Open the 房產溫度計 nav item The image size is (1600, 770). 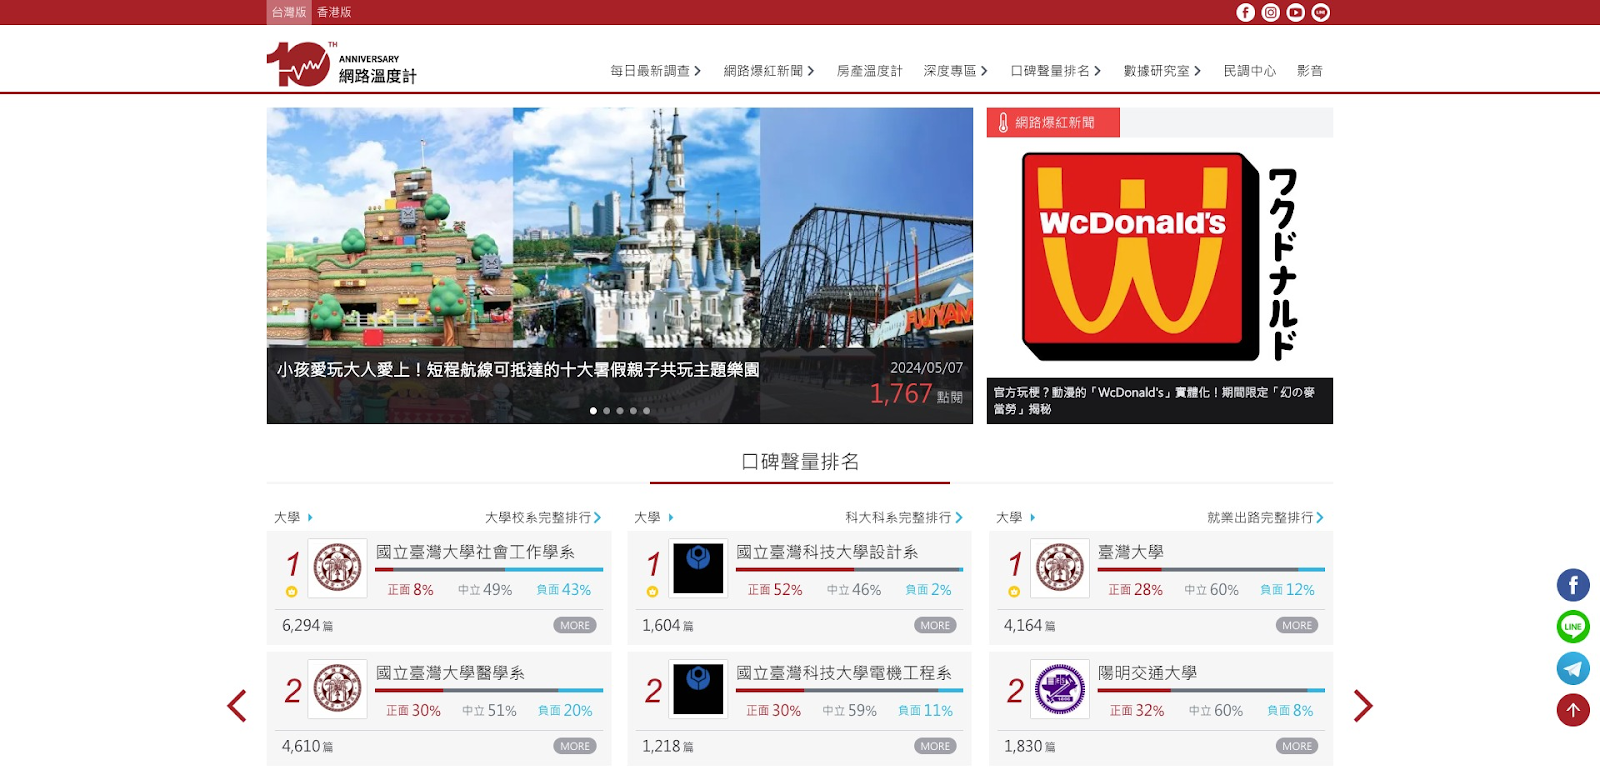tap(869, 71)
